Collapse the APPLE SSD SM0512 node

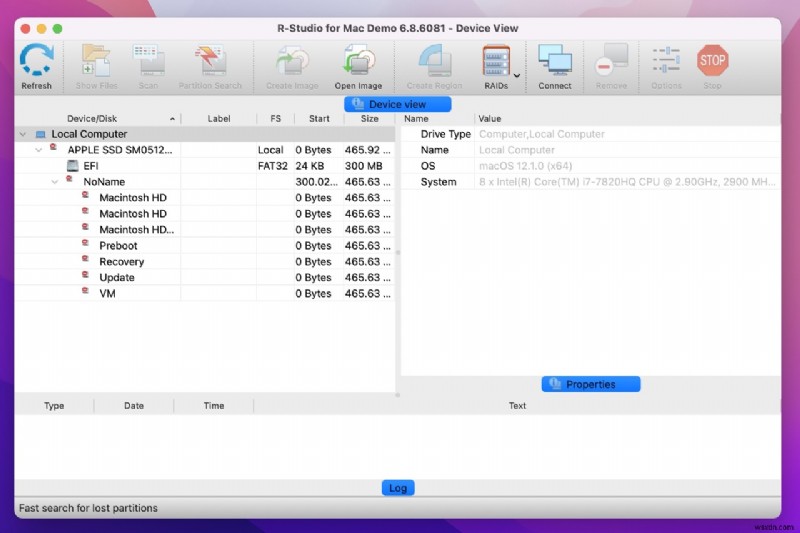pos(38,150)
